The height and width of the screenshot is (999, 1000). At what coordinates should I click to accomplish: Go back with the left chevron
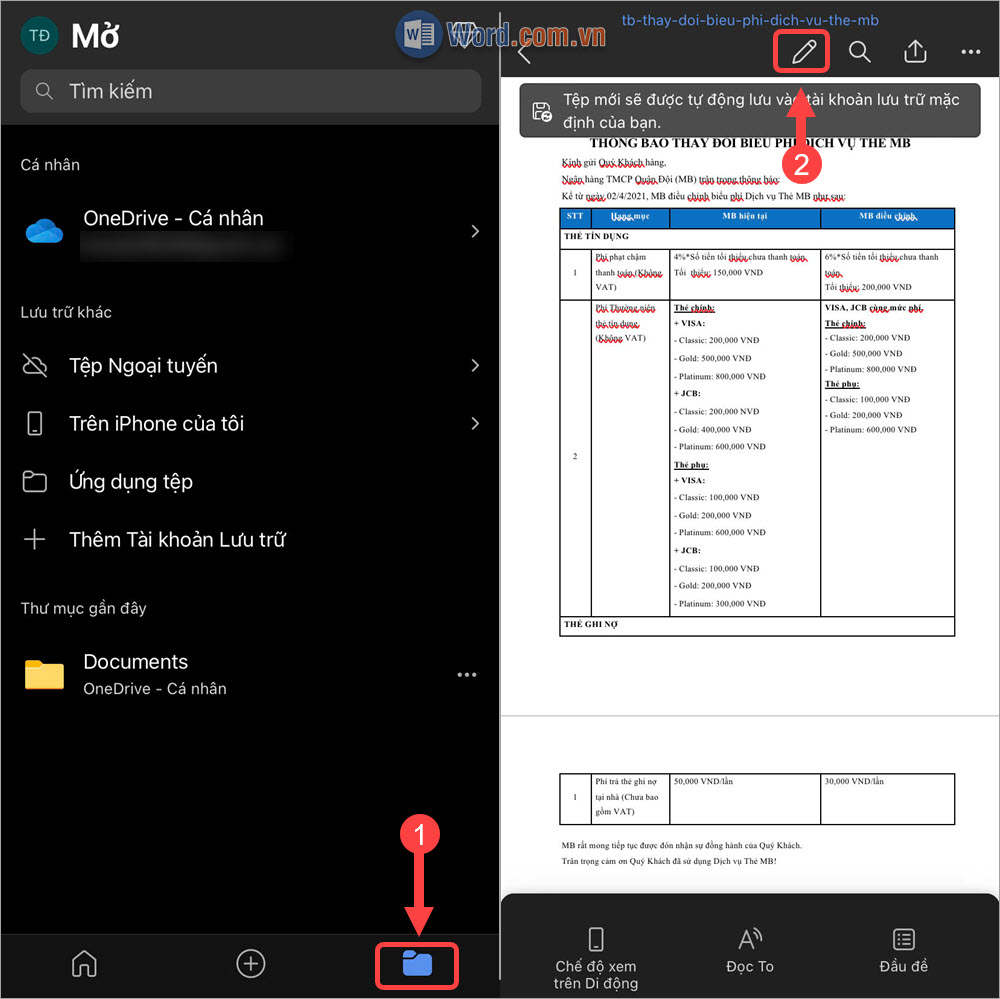[524, 53]
